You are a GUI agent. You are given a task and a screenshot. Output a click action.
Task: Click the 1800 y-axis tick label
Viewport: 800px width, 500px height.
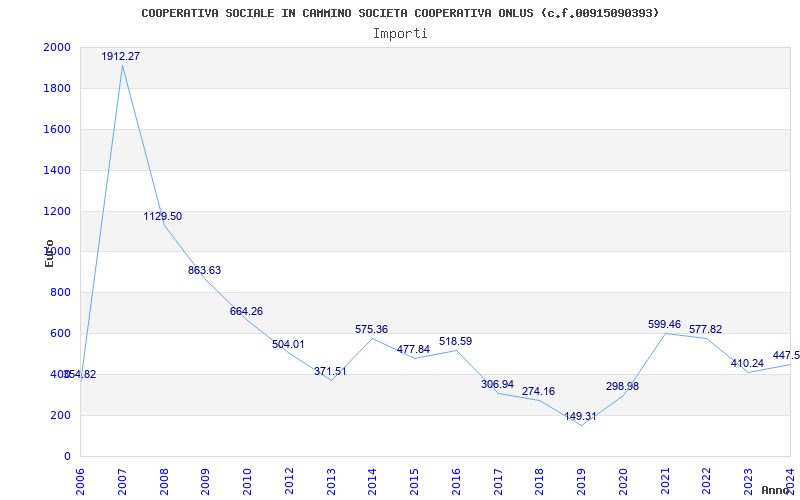click(57, 88)
